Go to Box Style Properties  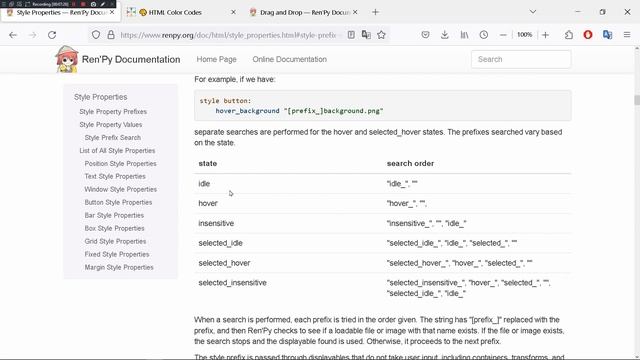[x=114, y=229]
